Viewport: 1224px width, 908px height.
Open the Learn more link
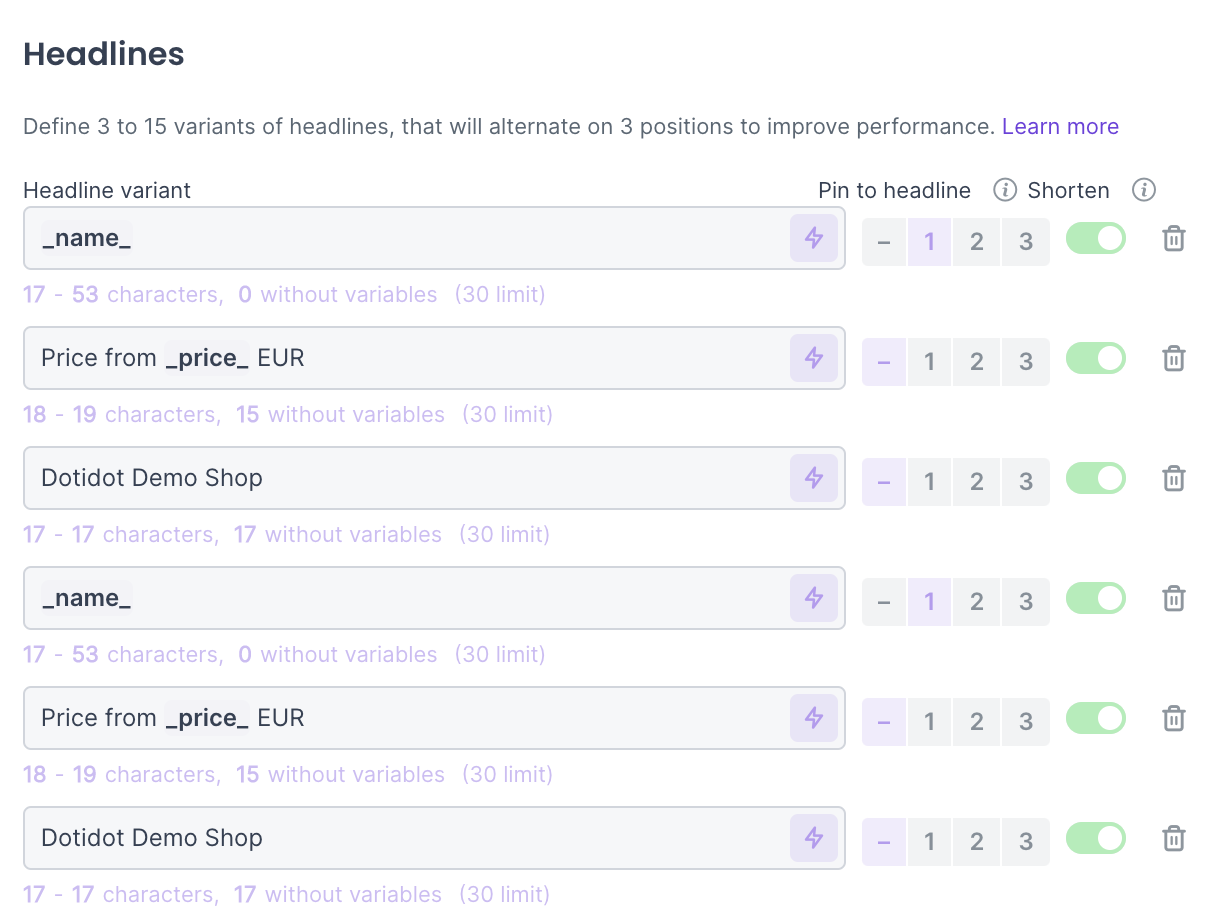pyautogui.click(x=1060, y=127)
